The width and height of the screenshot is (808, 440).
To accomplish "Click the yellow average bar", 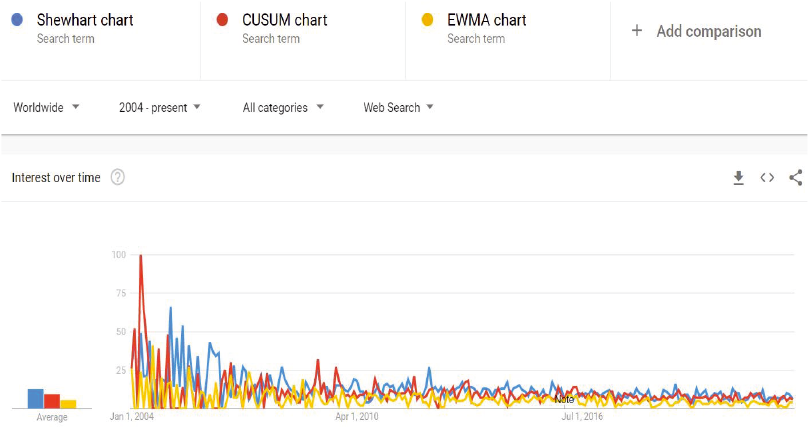I will (x=68, y=404).
